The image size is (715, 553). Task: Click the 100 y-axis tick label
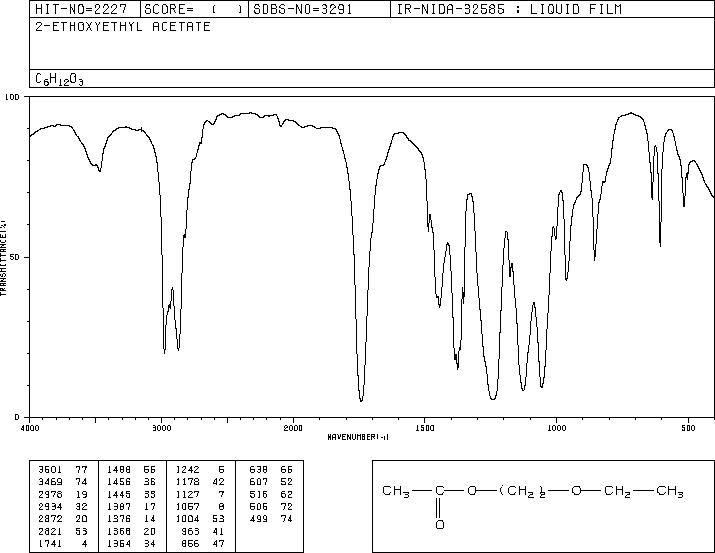coord(12,97)
